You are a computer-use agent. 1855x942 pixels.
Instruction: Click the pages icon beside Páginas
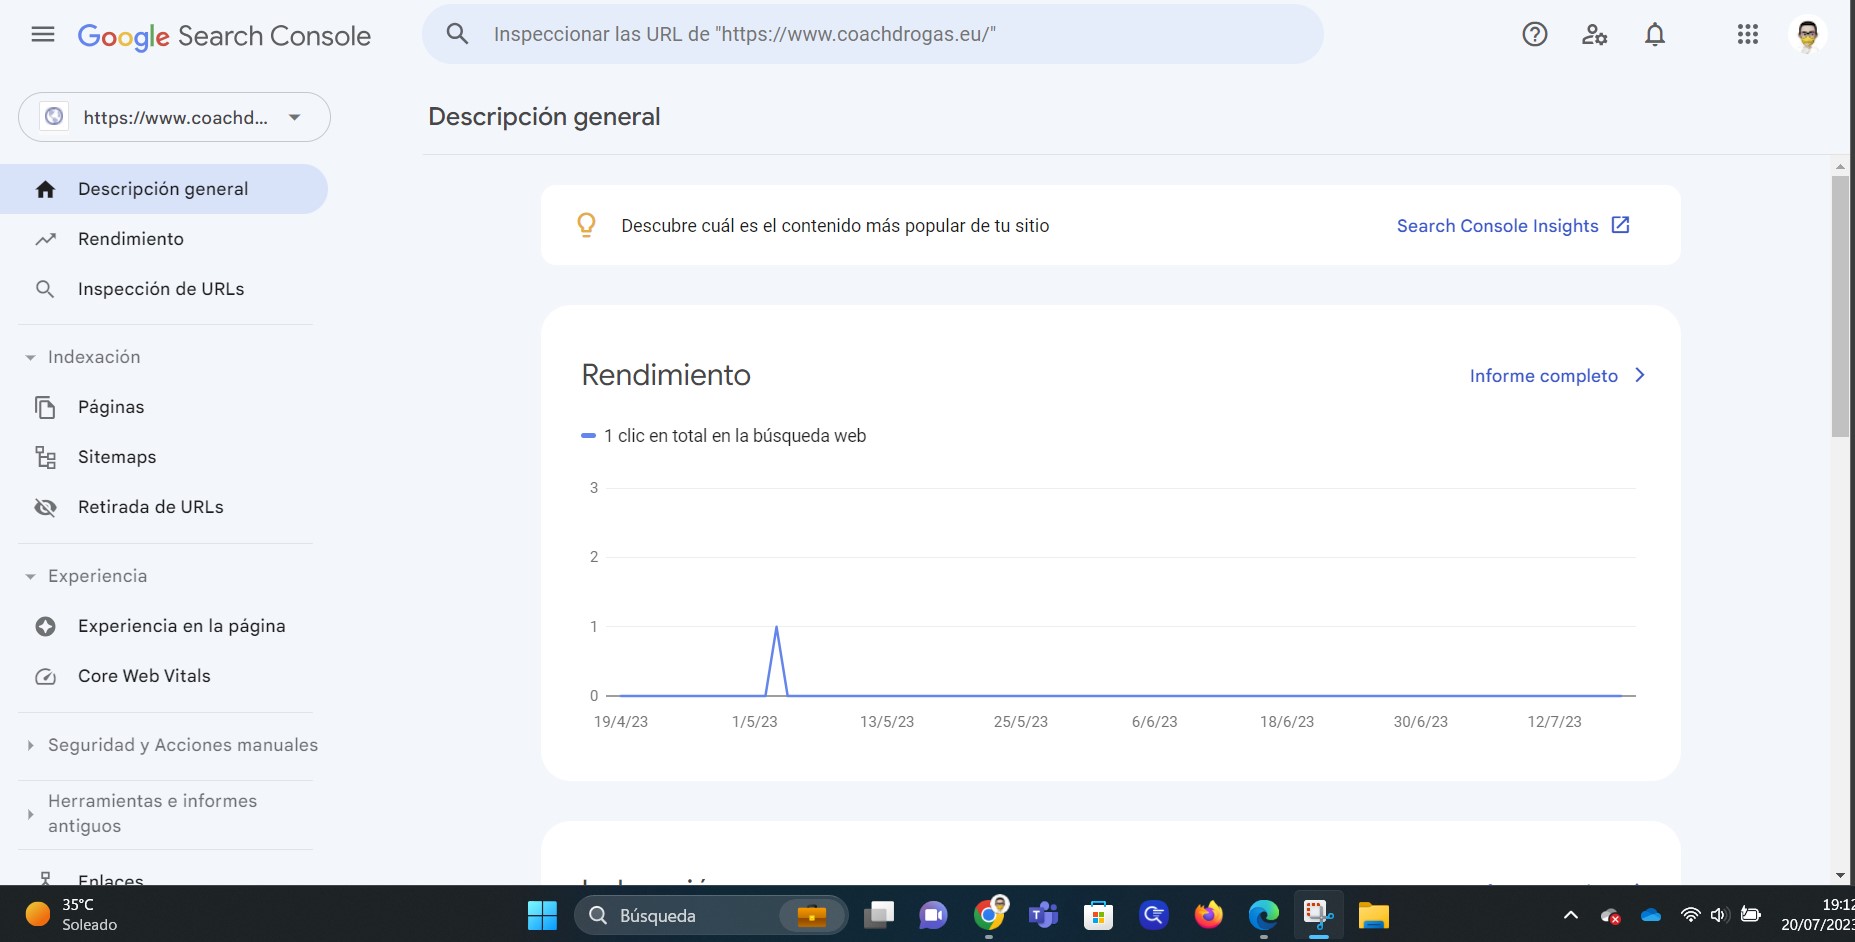[x=45, y=407]
